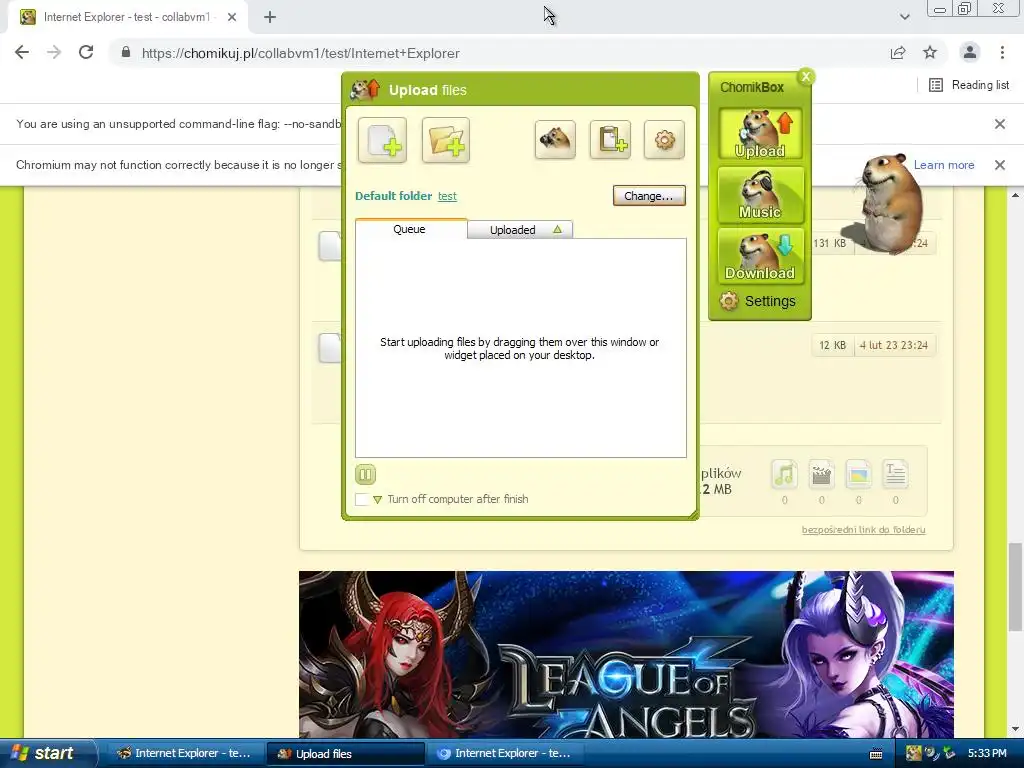
Task: Select the checkbox of the 12 KB file
Action: tap(330, 348)
